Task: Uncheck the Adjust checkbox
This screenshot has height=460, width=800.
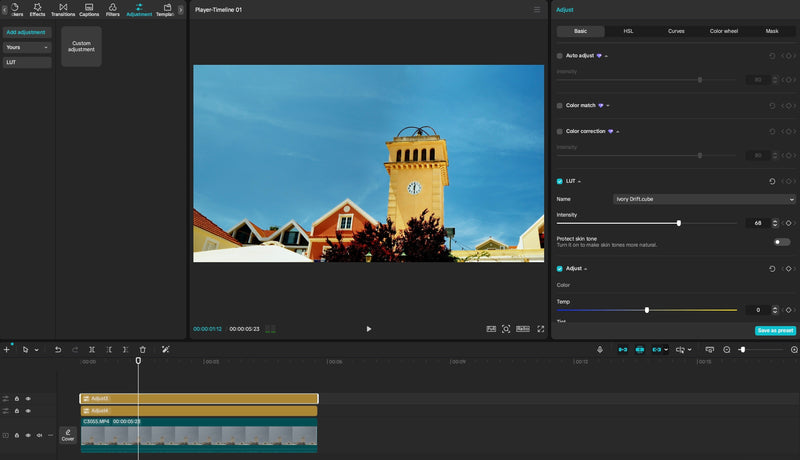Action: click(560, 269)
